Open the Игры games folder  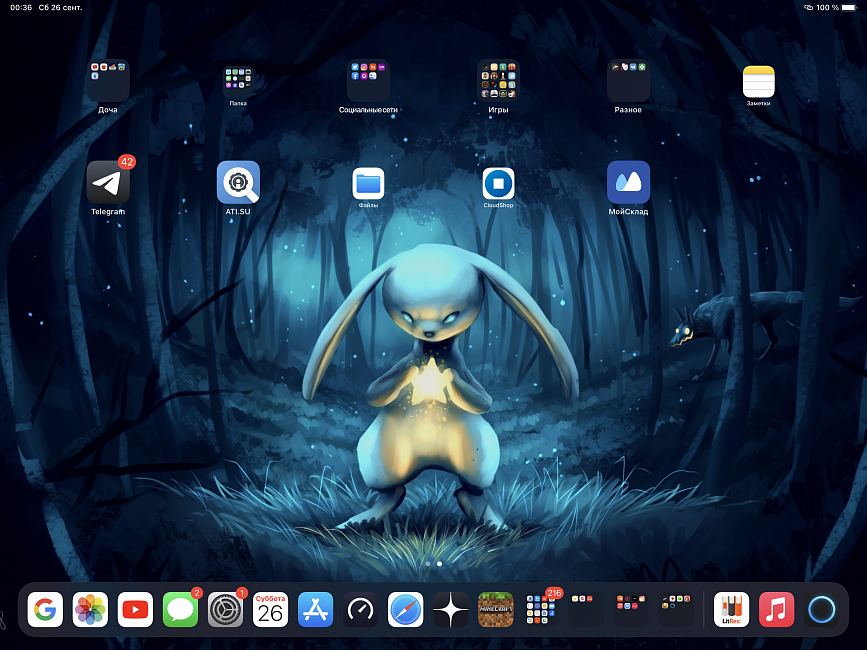click(x=498, y=81)
